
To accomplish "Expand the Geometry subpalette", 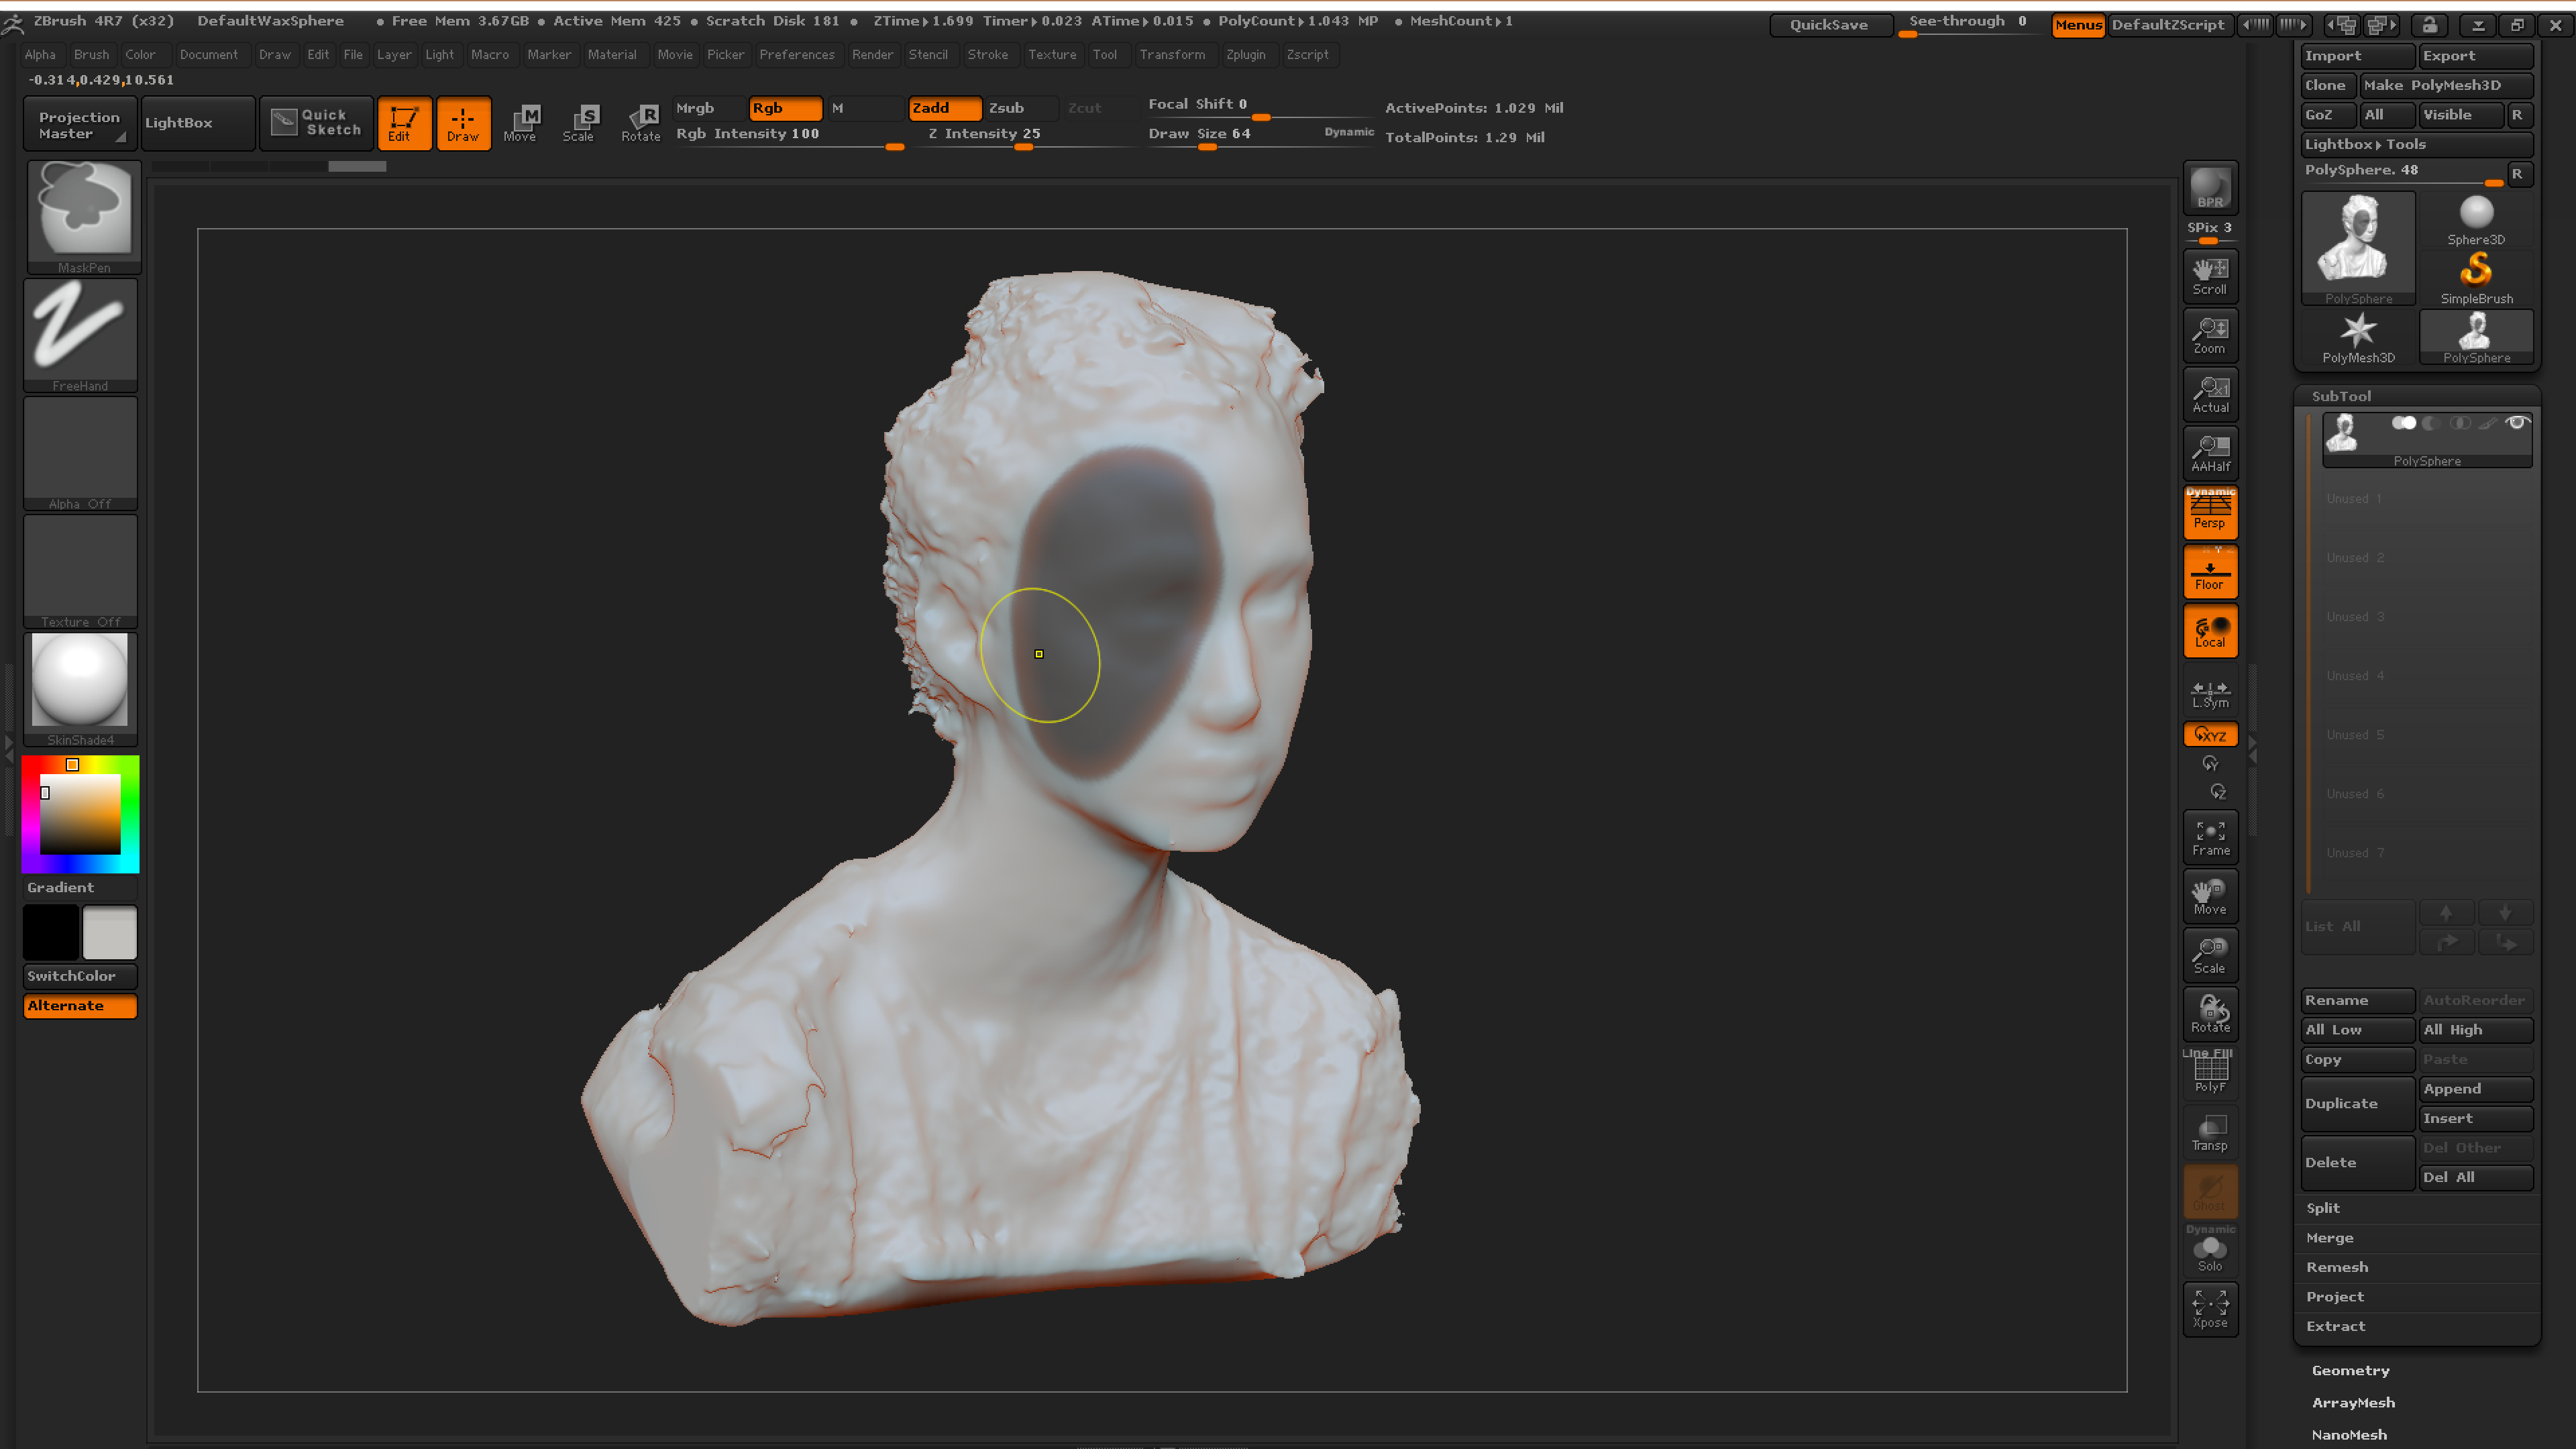I will (2350, 1370).
